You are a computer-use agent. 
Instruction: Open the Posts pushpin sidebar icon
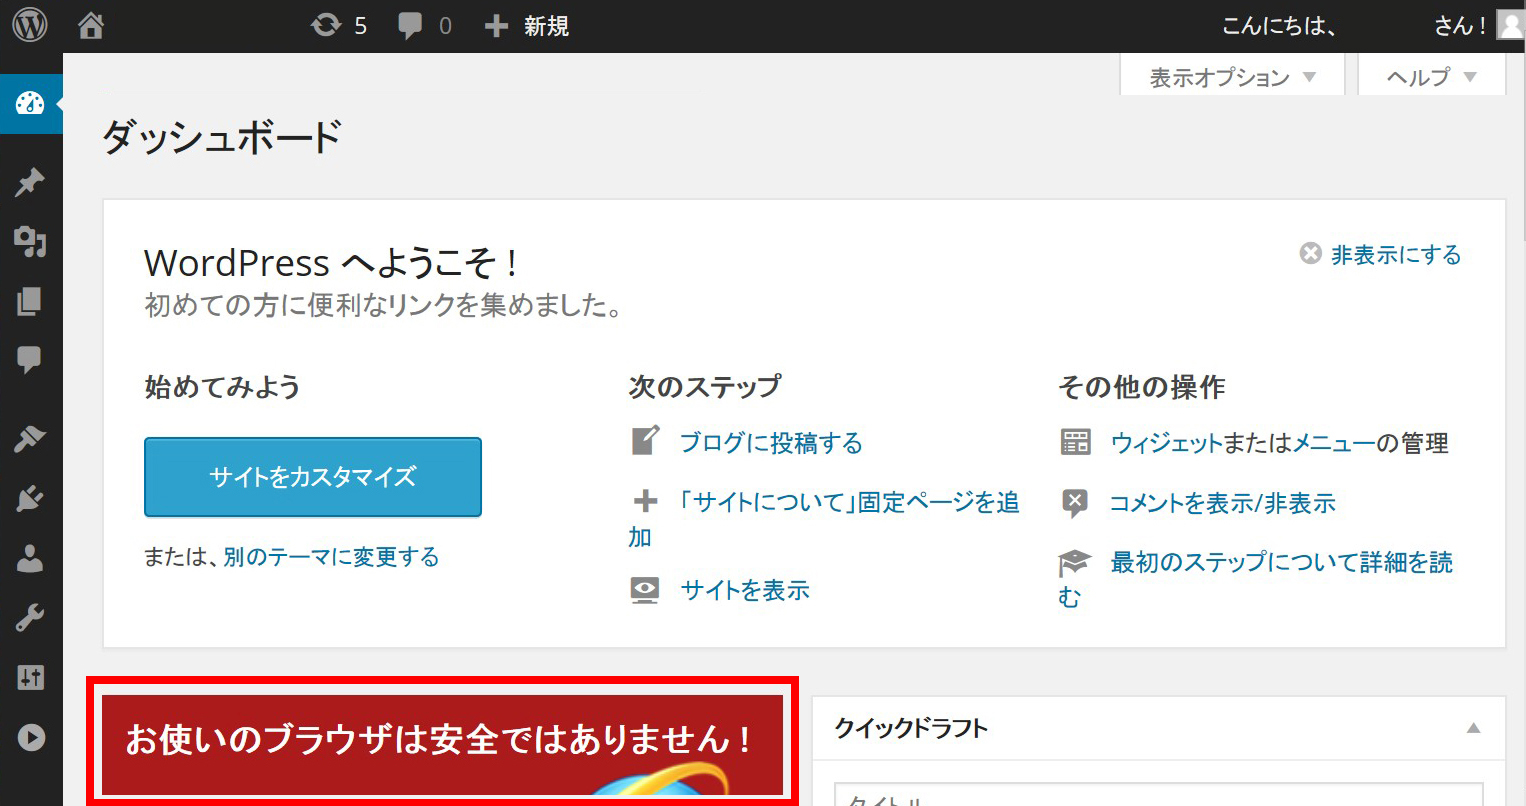coord(30,183)
